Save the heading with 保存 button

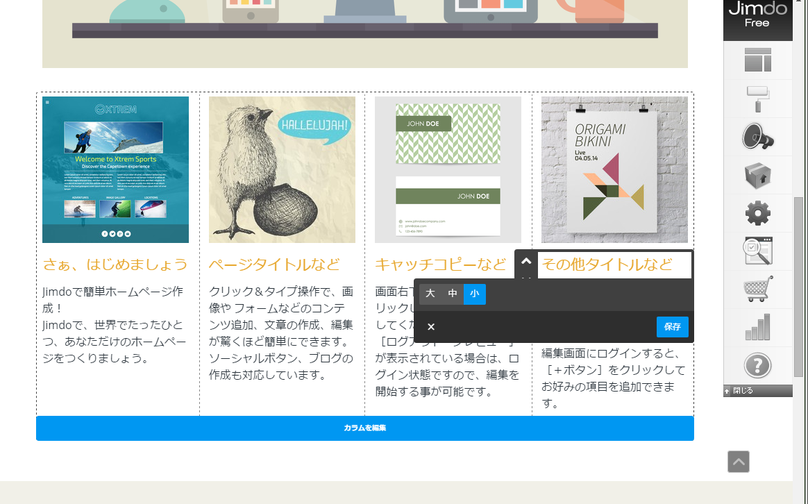(672, 327)
